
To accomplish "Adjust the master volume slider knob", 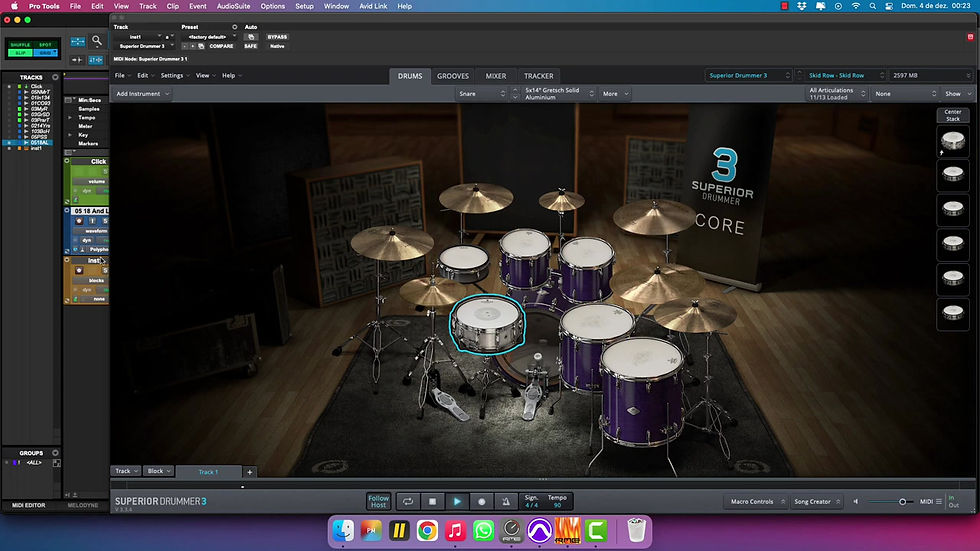I will 902,502.
